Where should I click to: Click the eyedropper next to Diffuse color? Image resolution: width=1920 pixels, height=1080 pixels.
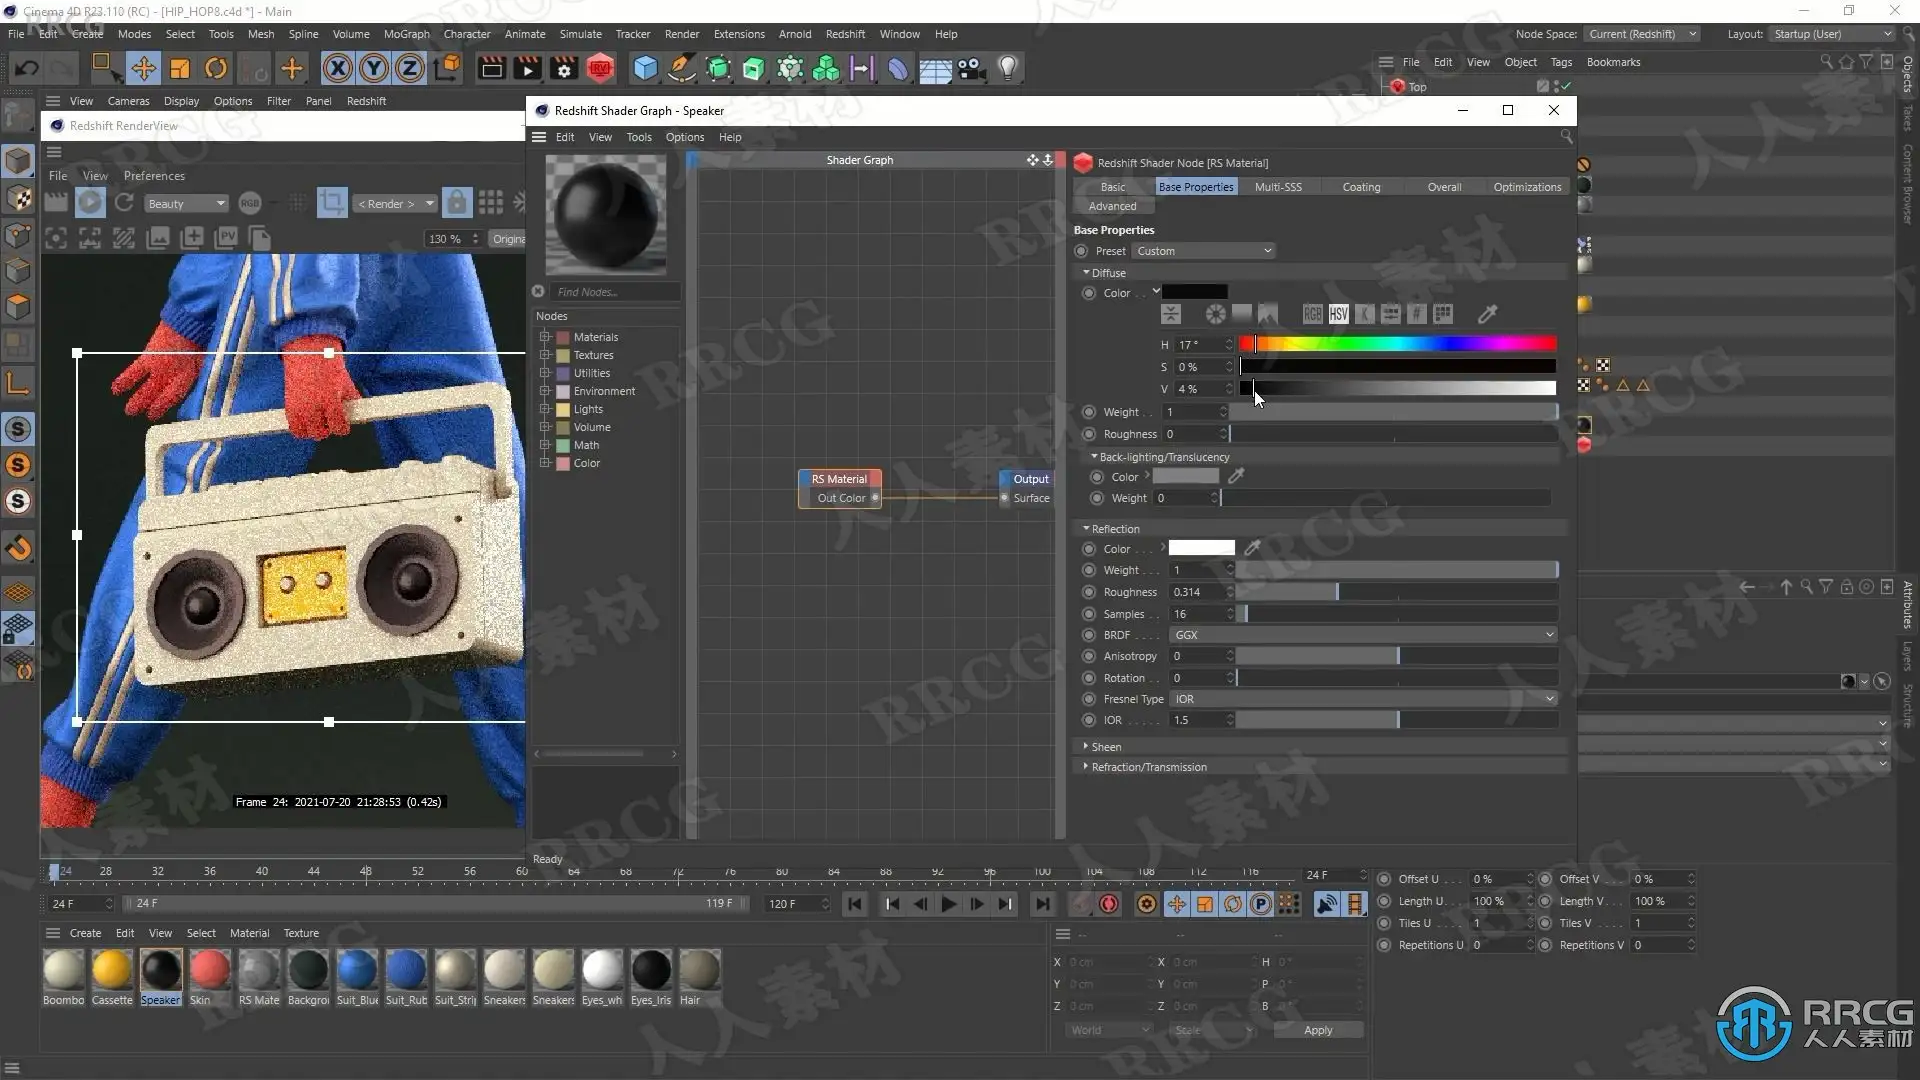click(1487, 314)
